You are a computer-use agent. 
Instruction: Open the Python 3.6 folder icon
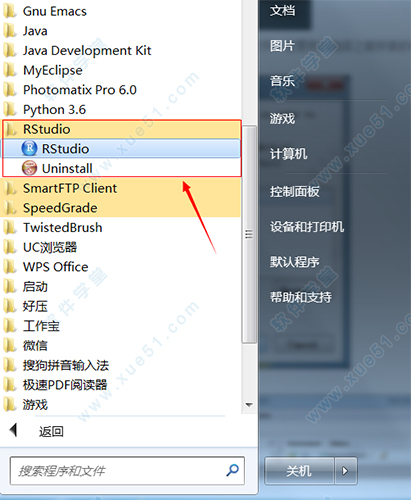[x=10, y=109]
